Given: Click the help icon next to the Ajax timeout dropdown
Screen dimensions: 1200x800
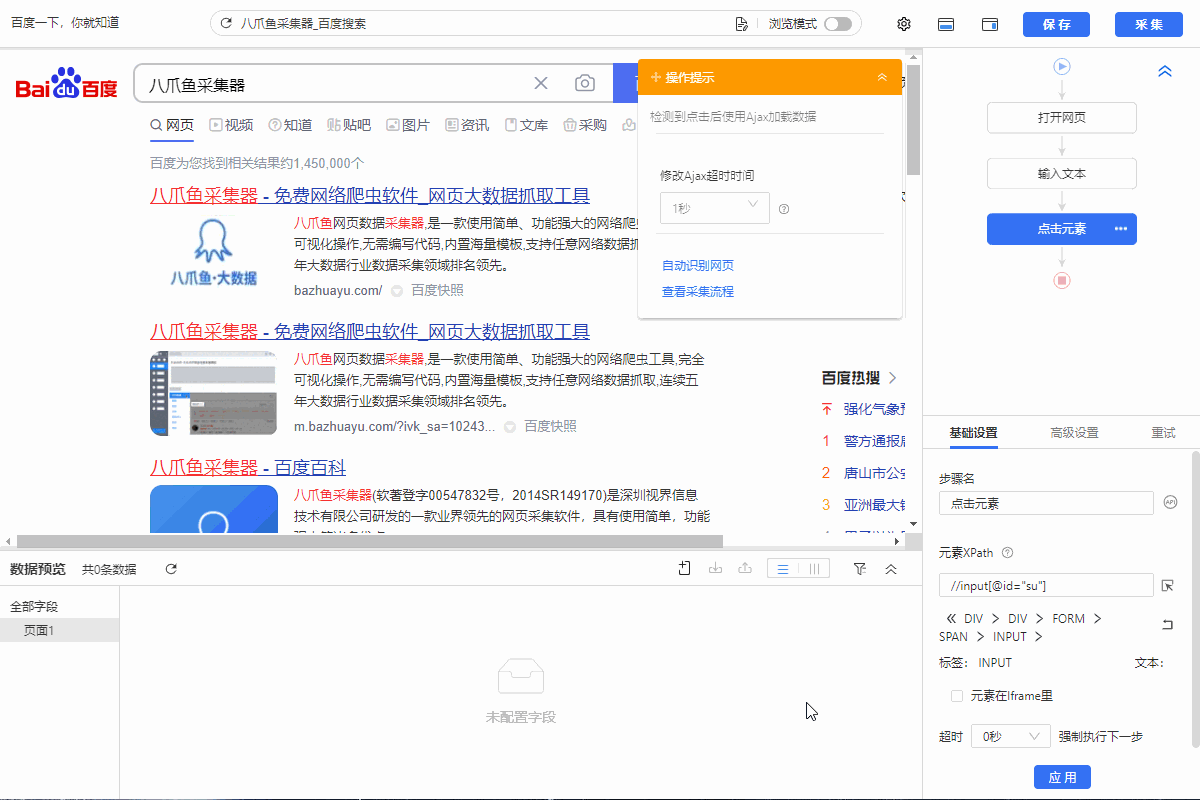Looking at the screenshot, I should point(784,209).
